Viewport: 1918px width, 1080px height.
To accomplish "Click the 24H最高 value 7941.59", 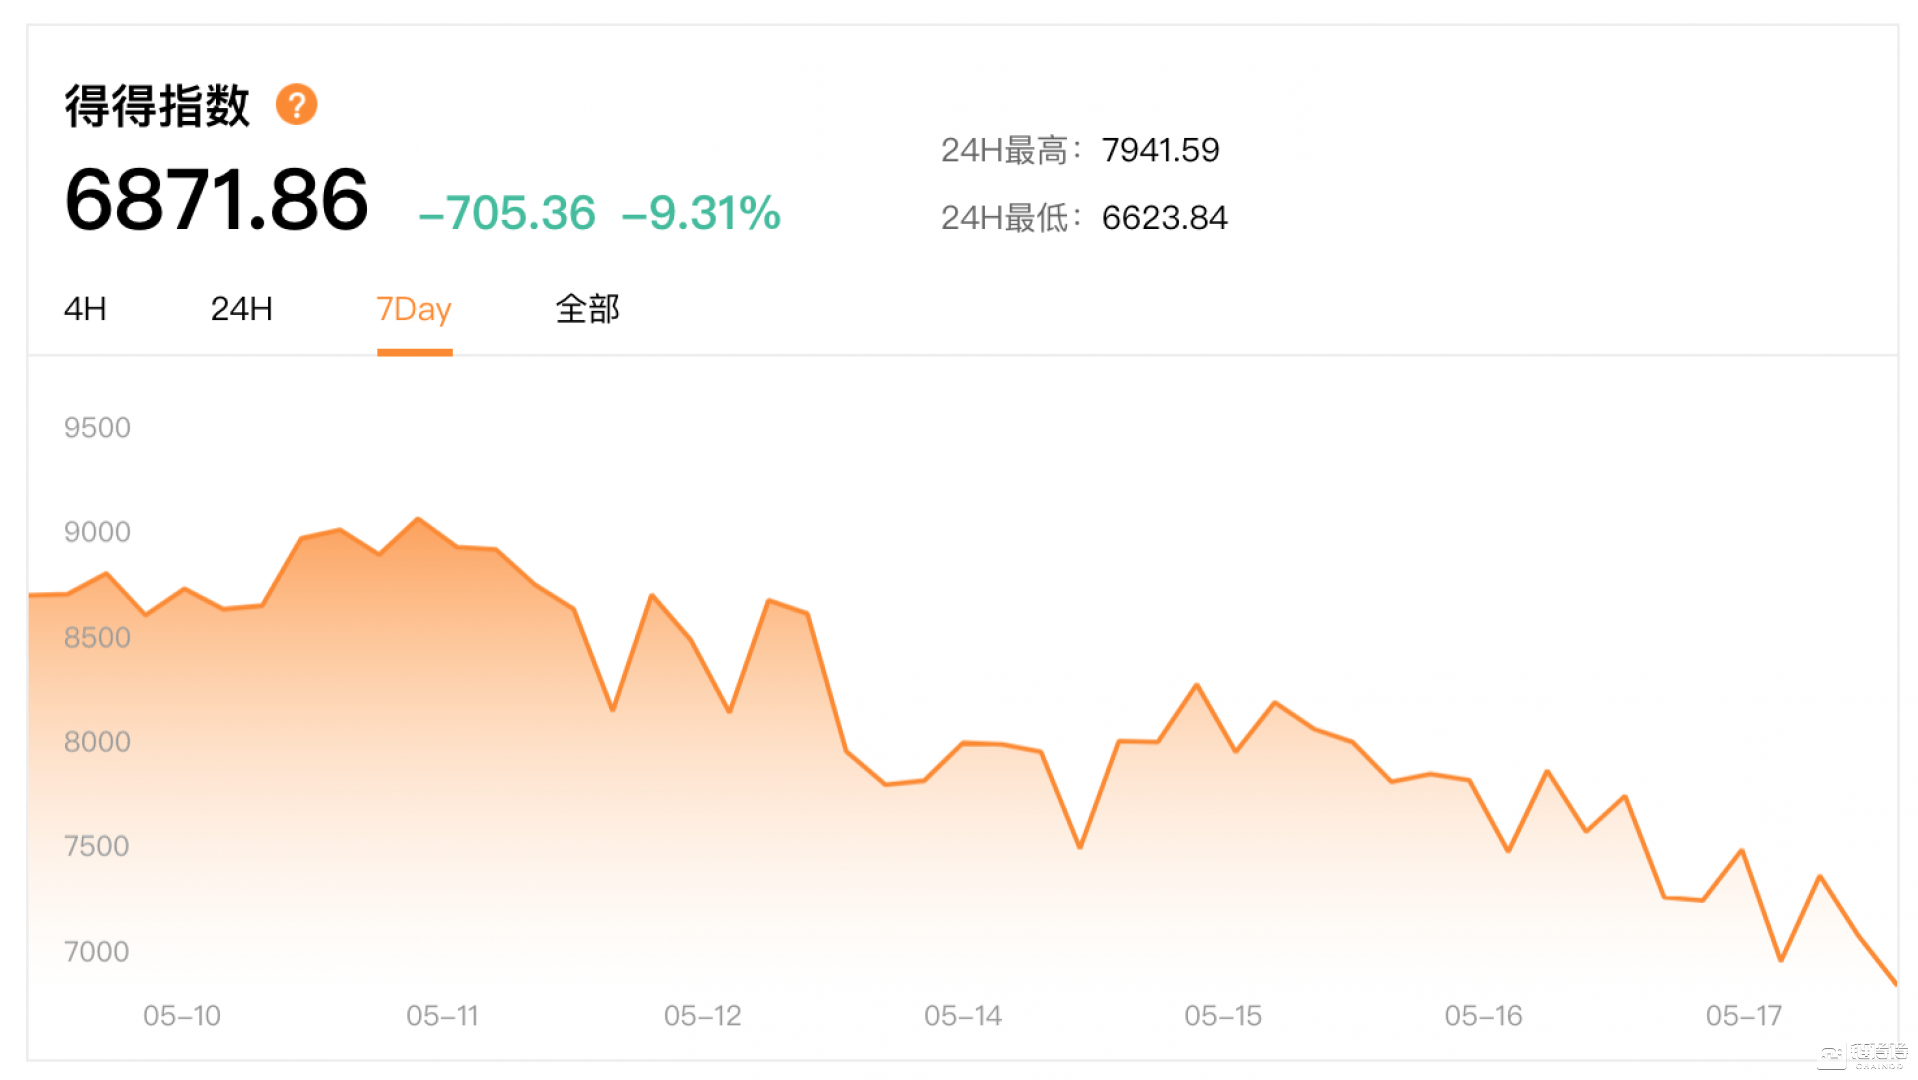I will (1160, 150).
